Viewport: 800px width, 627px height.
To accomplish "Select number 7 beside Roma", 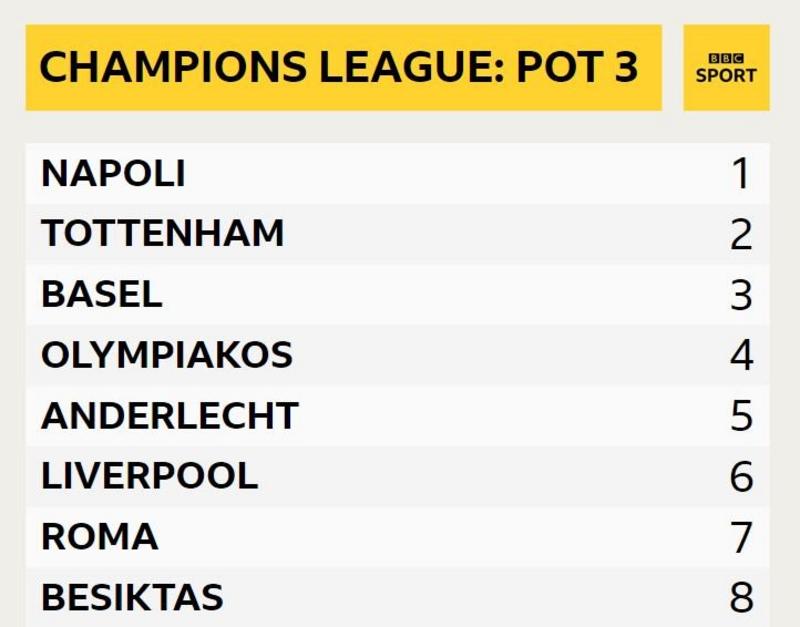I will [741, 537].
